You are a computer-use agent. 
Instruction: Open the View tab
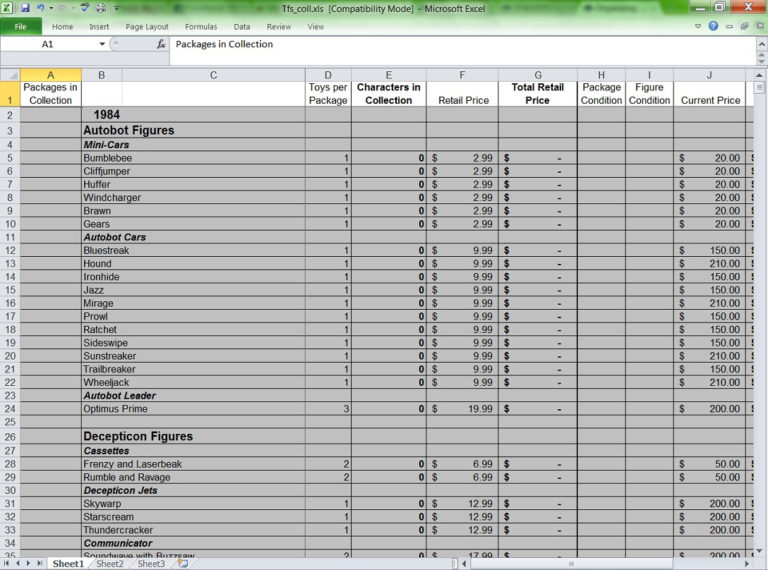(x=315, y=27)
